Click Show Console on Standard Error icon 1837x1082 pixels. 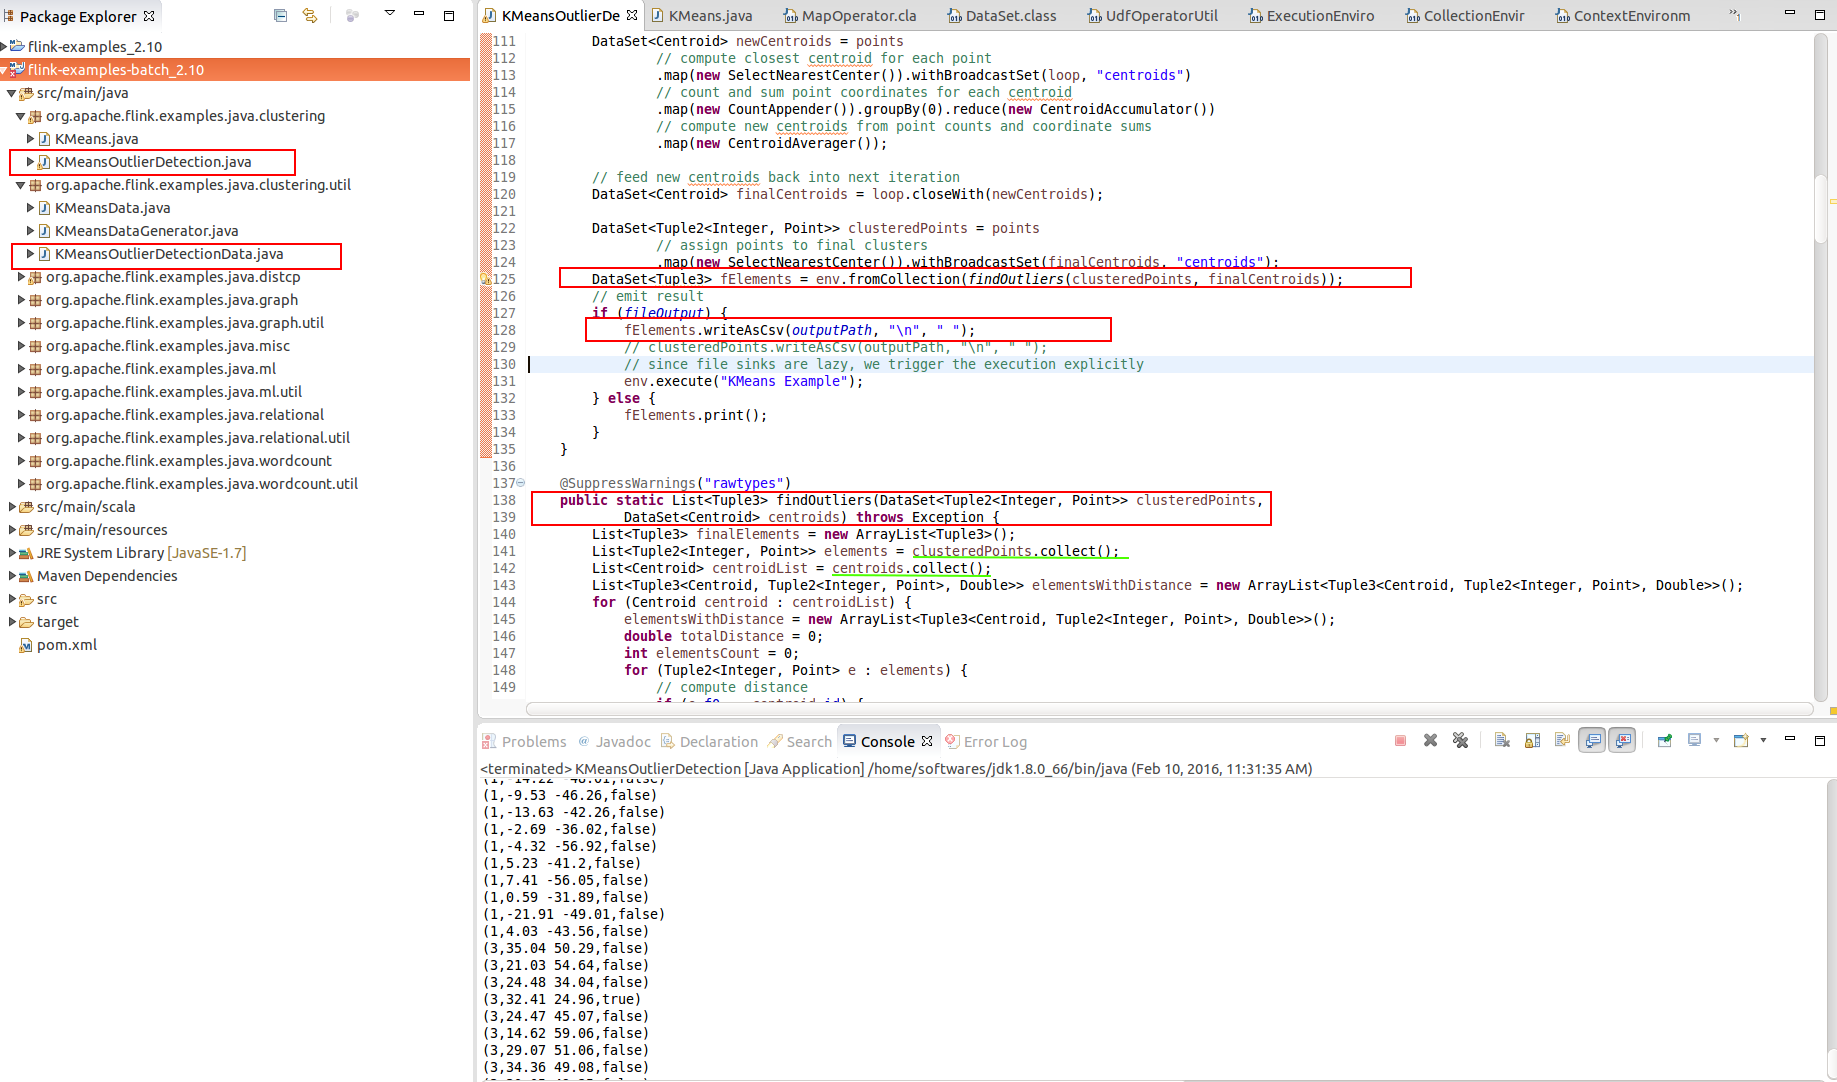click(x=1623, y=741)
